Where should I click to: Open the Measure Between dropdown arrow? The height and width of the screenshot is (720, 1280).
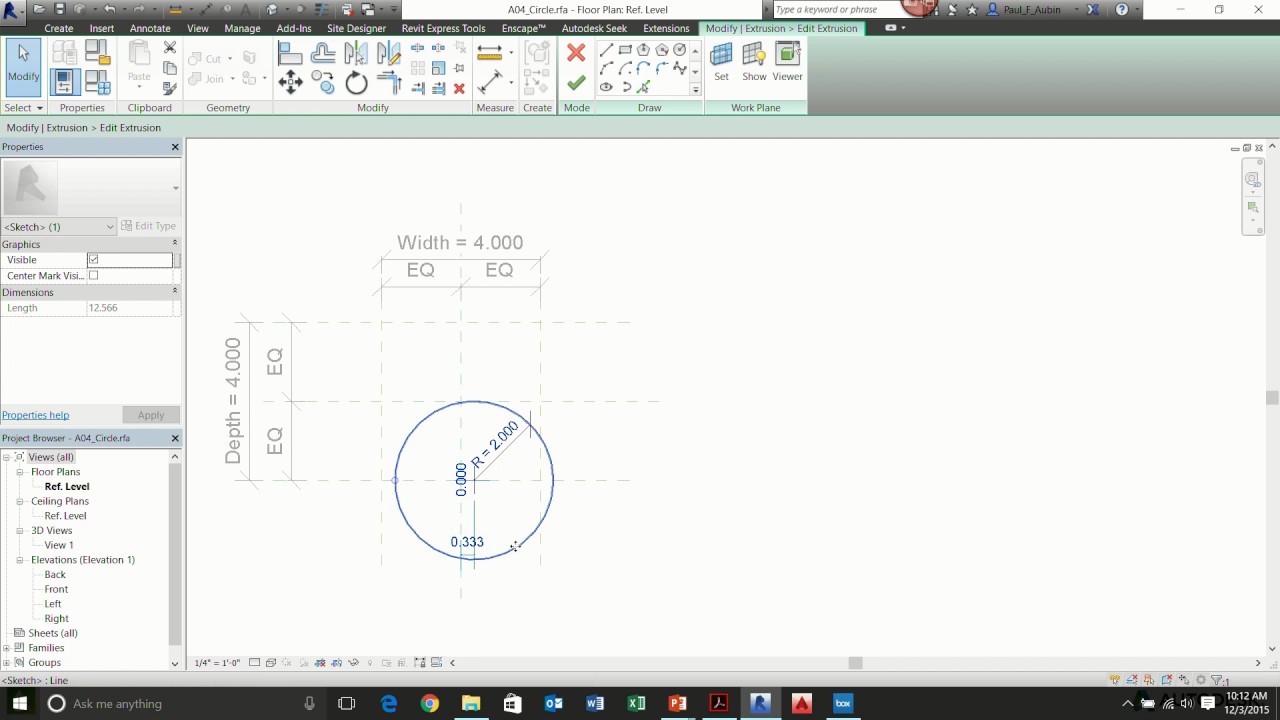[511, 52]
